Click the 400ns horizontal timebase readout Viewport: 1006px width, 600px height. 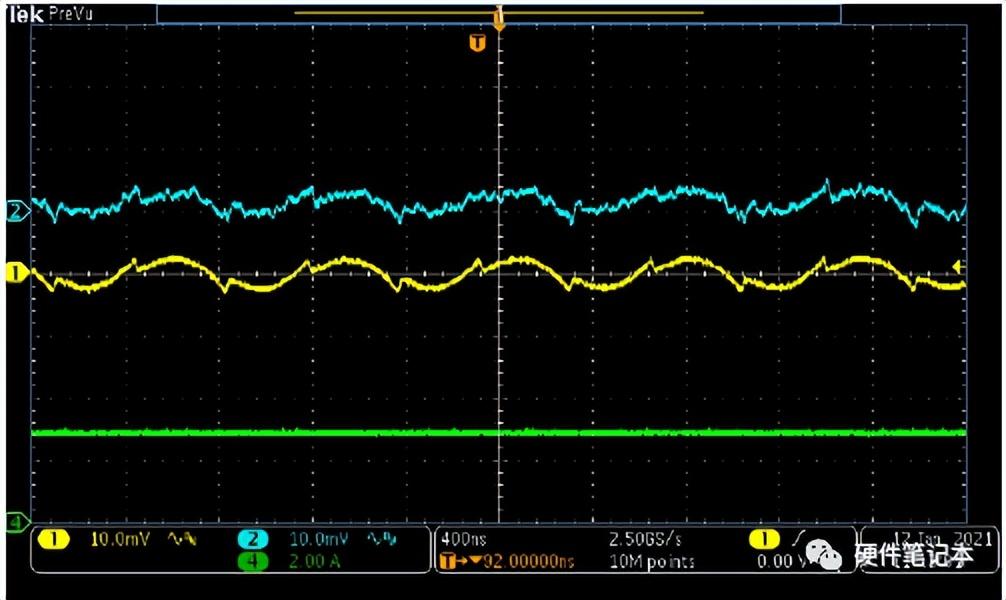coord(457,540)
